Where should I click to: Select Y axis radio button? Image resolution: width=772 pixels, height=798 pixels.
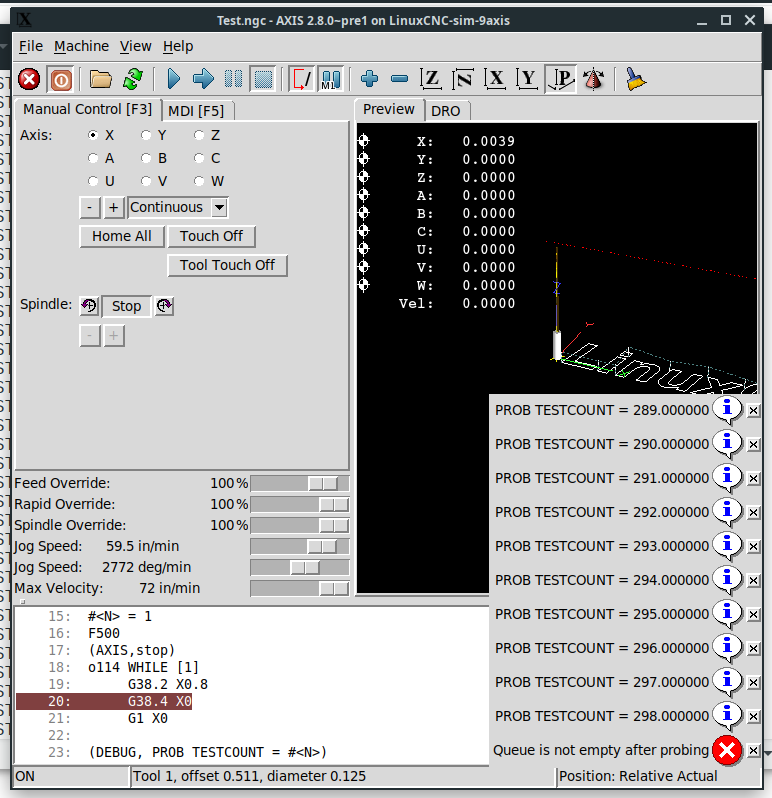point(146,135)
